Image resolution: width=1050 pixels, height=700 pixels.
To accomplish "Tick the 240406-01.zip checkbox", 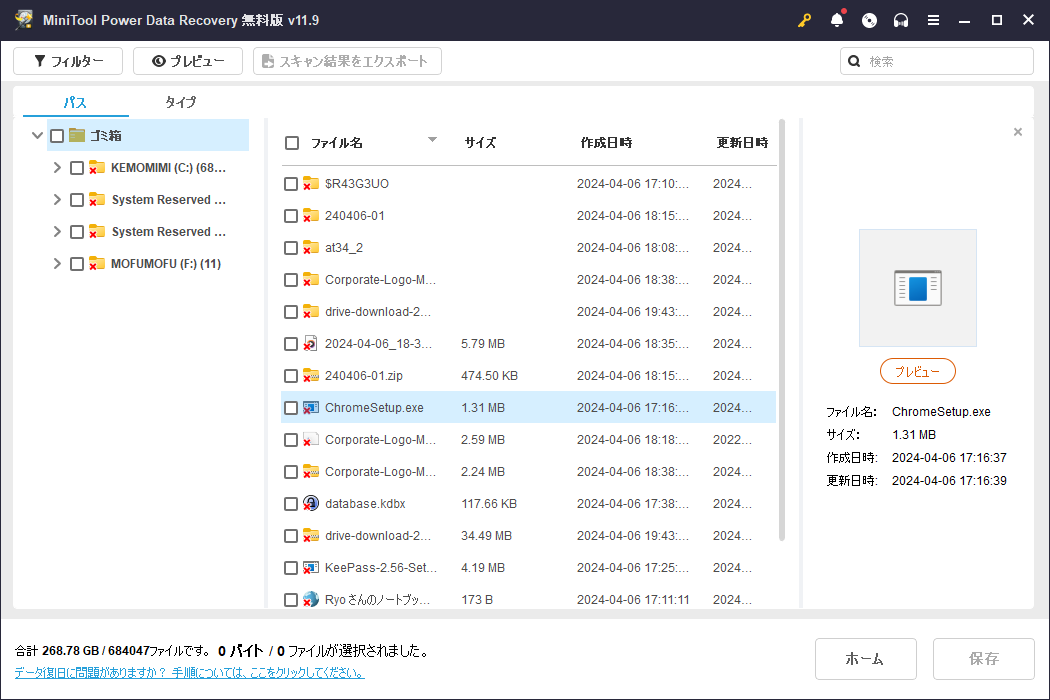I will point(291,376).
